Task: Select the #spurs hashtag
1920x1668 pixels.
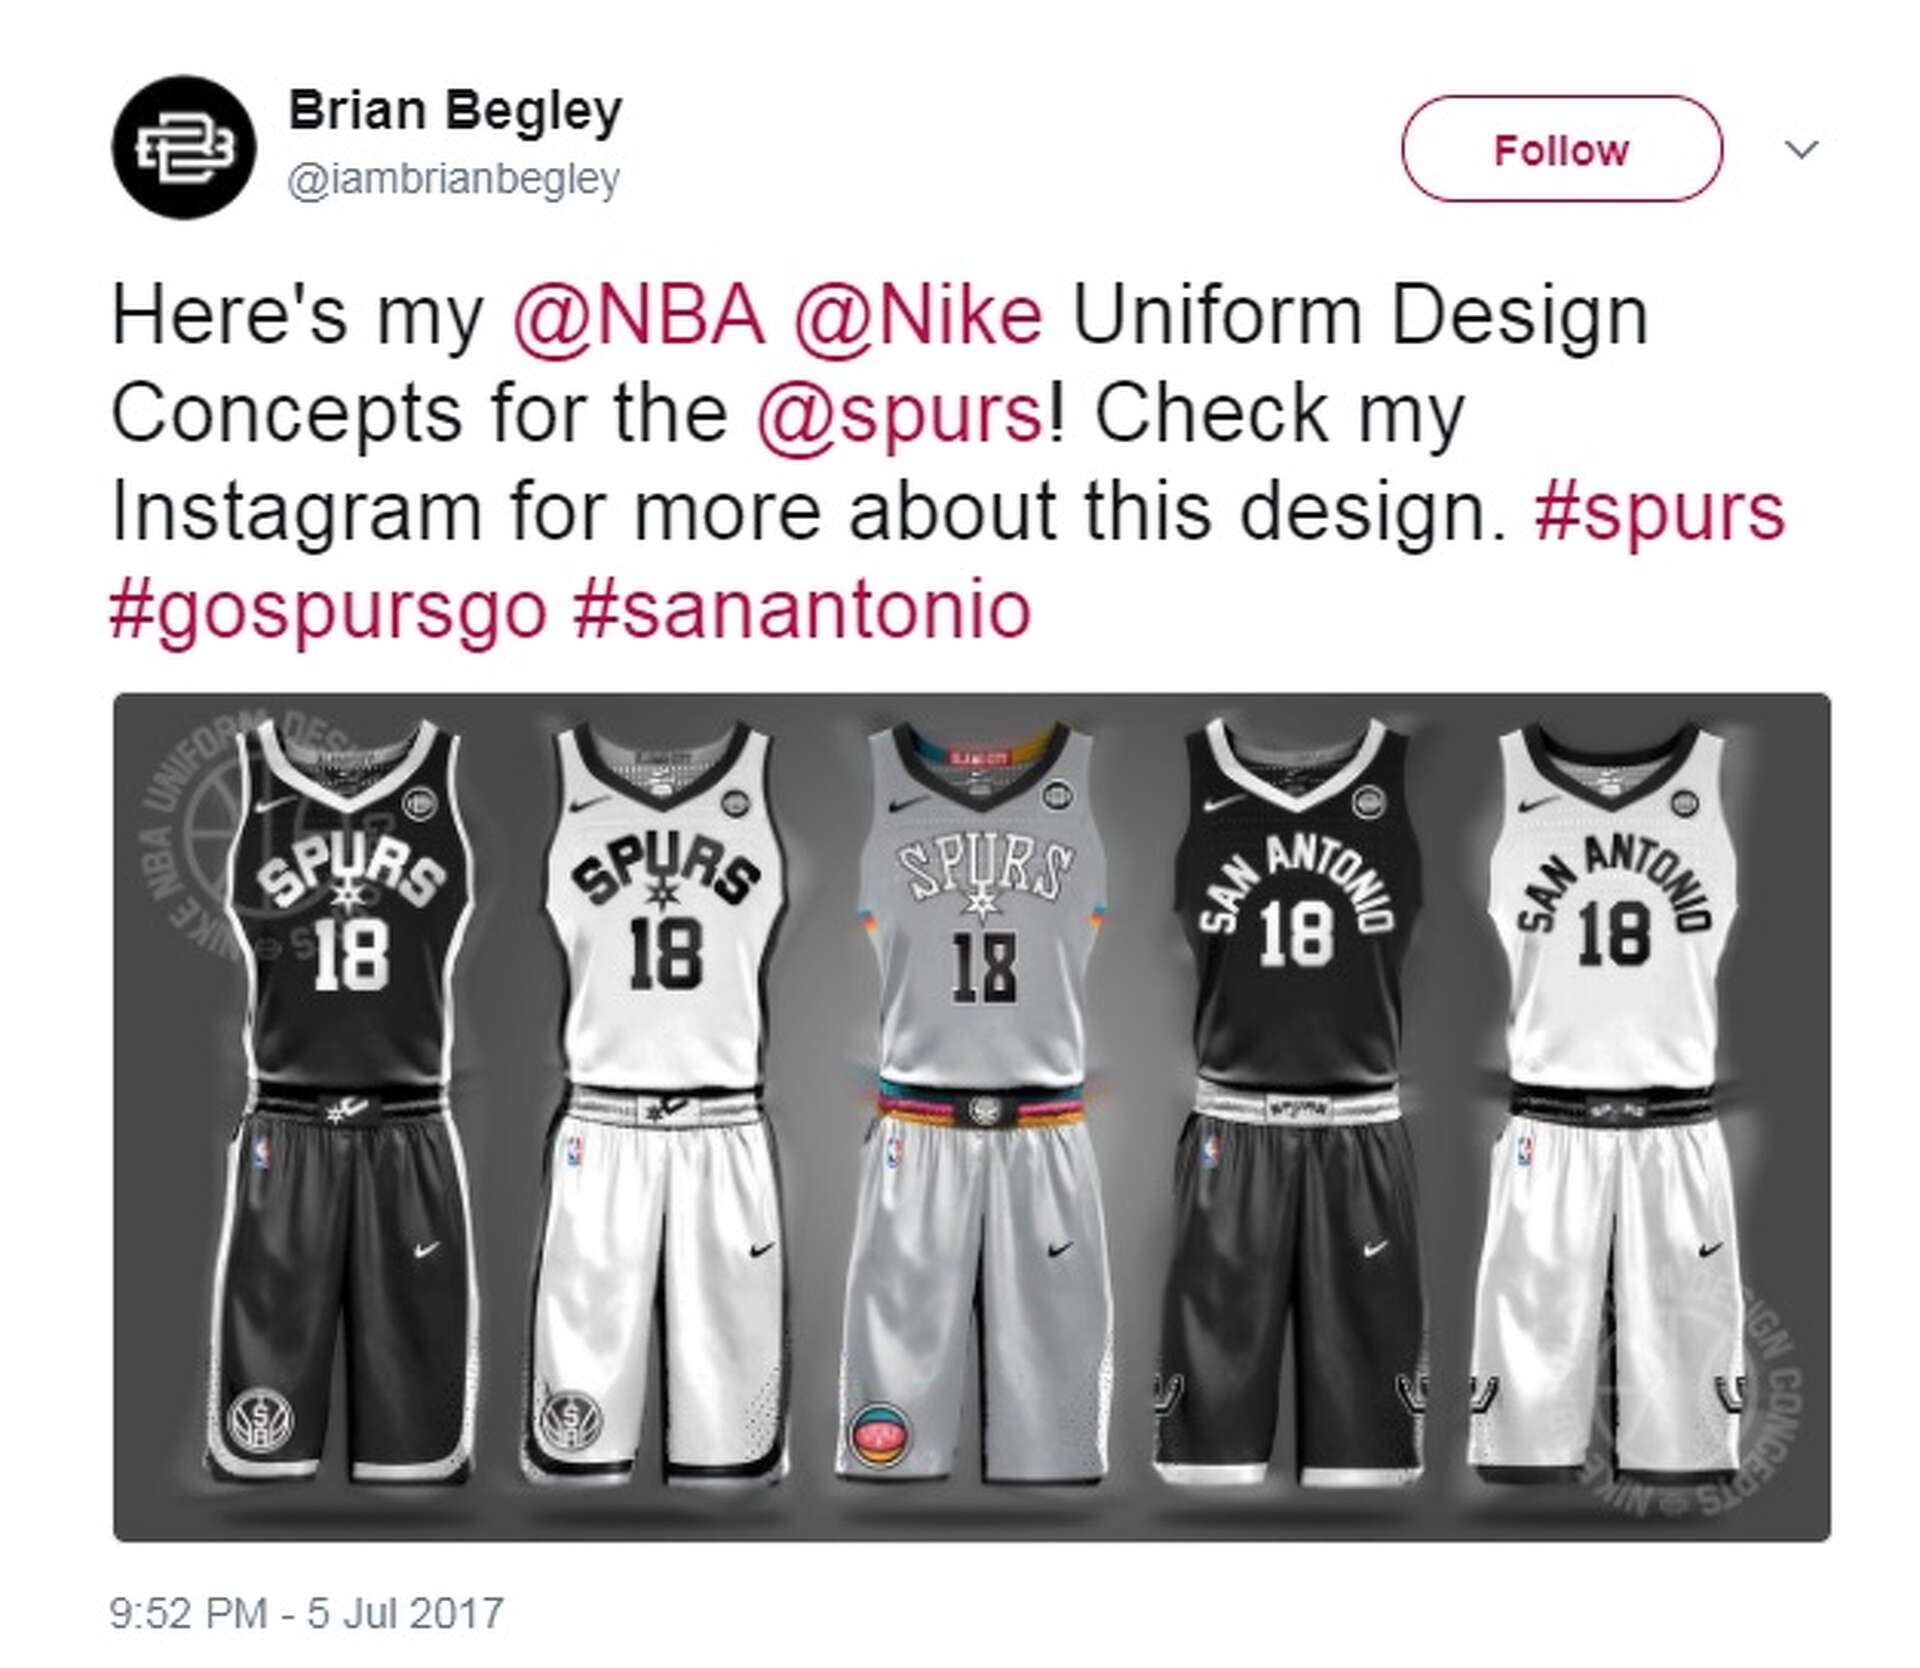Action: [x=1659, y=511]
